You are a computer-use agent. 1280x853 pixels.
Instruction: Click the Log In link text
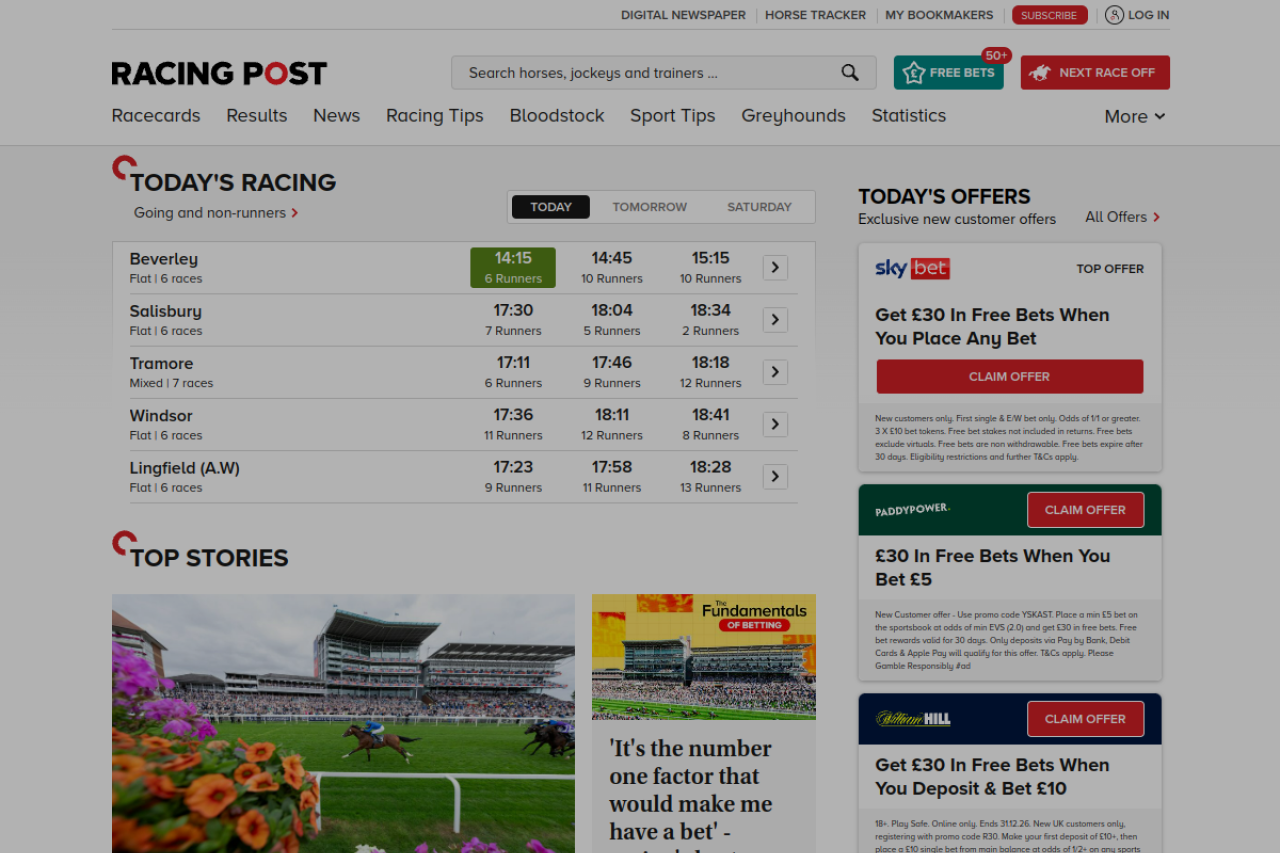(1149, 15)
